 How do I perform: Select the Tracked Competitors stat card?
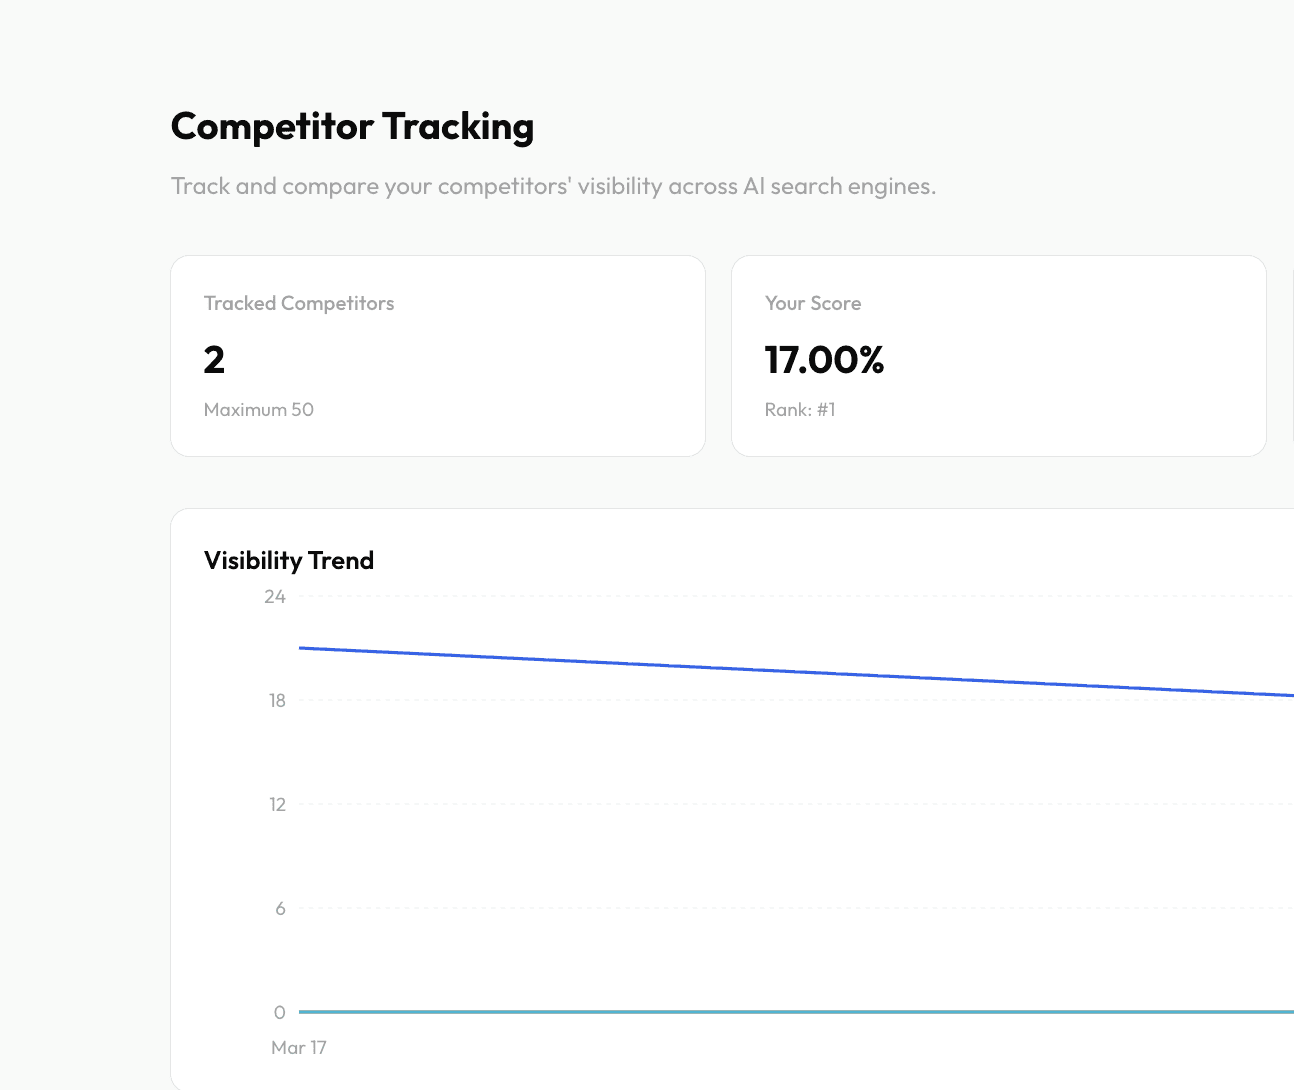437,355
